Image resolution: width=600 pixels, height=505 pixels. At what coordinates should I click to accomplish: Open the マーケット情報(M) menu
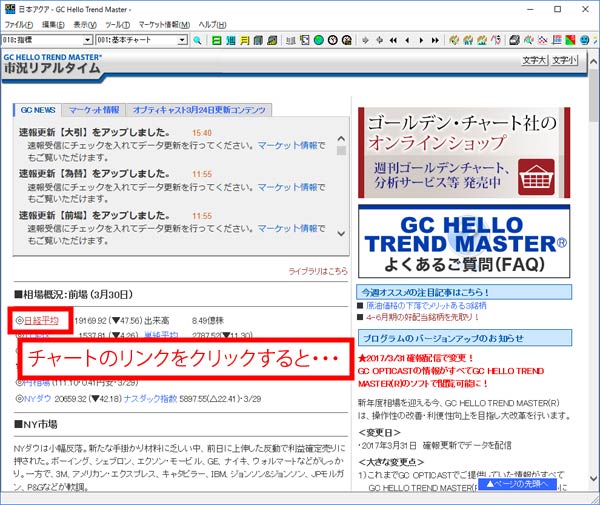click(x=164, y=25)
